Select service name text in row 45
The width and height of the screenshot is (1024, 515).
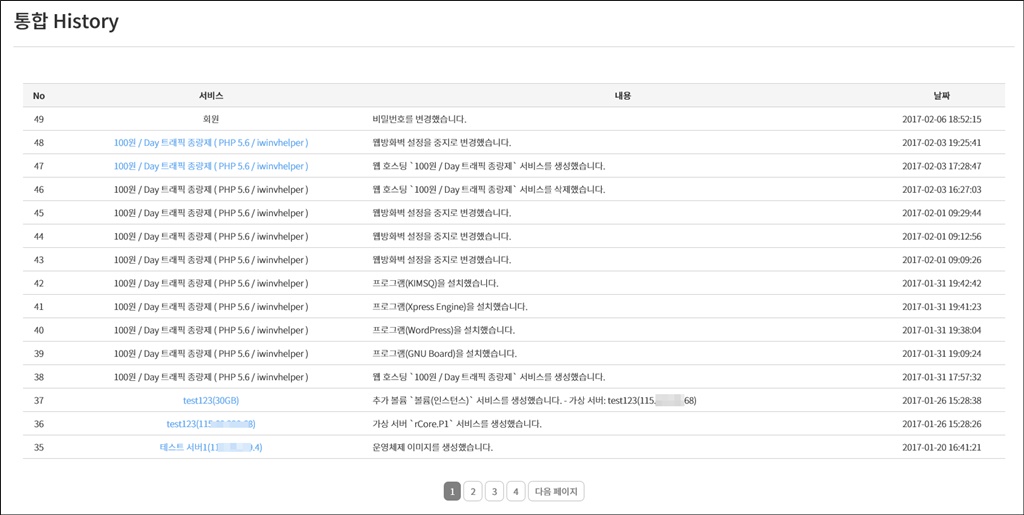pos(211,213)
